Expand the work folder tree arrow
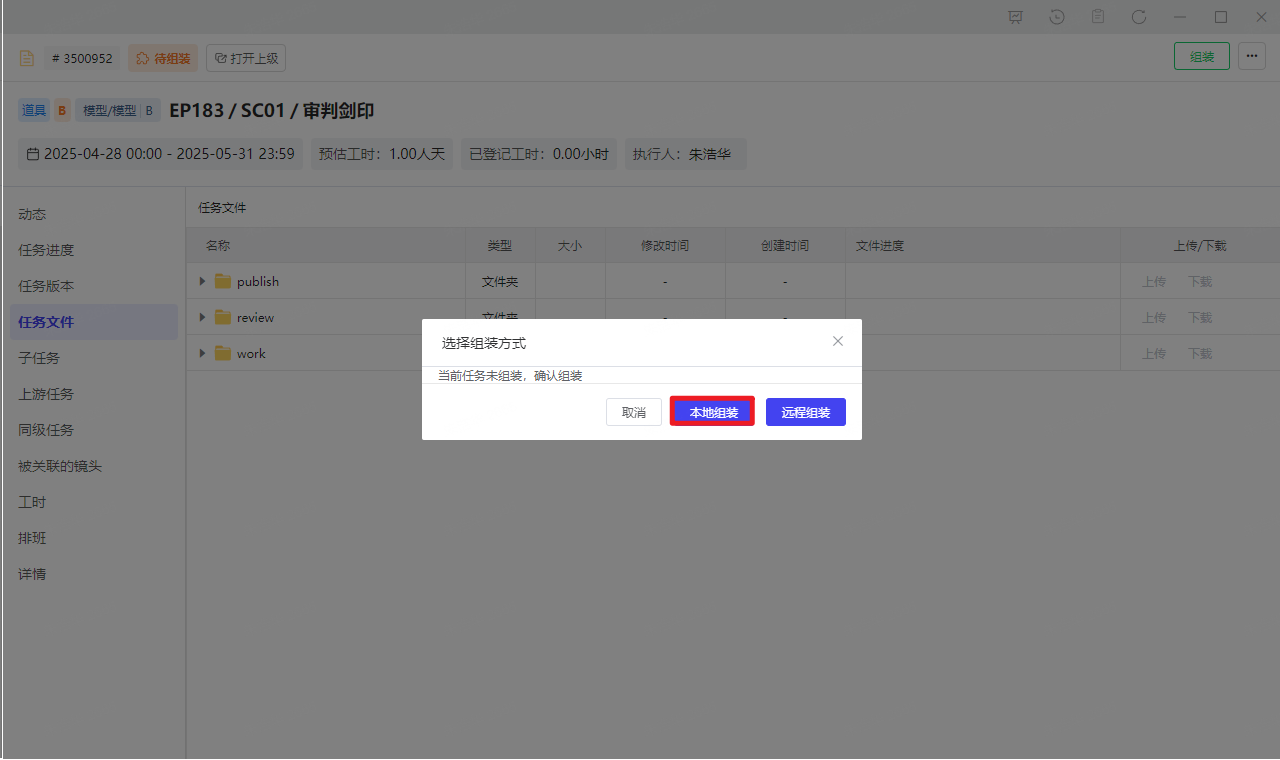This screenshot has width=1280, height=760. click(203, 354)
